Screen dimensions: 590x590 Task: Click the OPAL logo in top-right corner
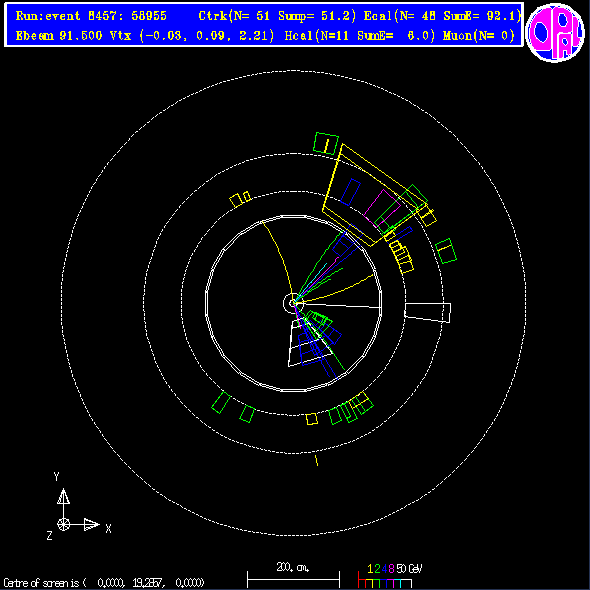tap(555, 33)
